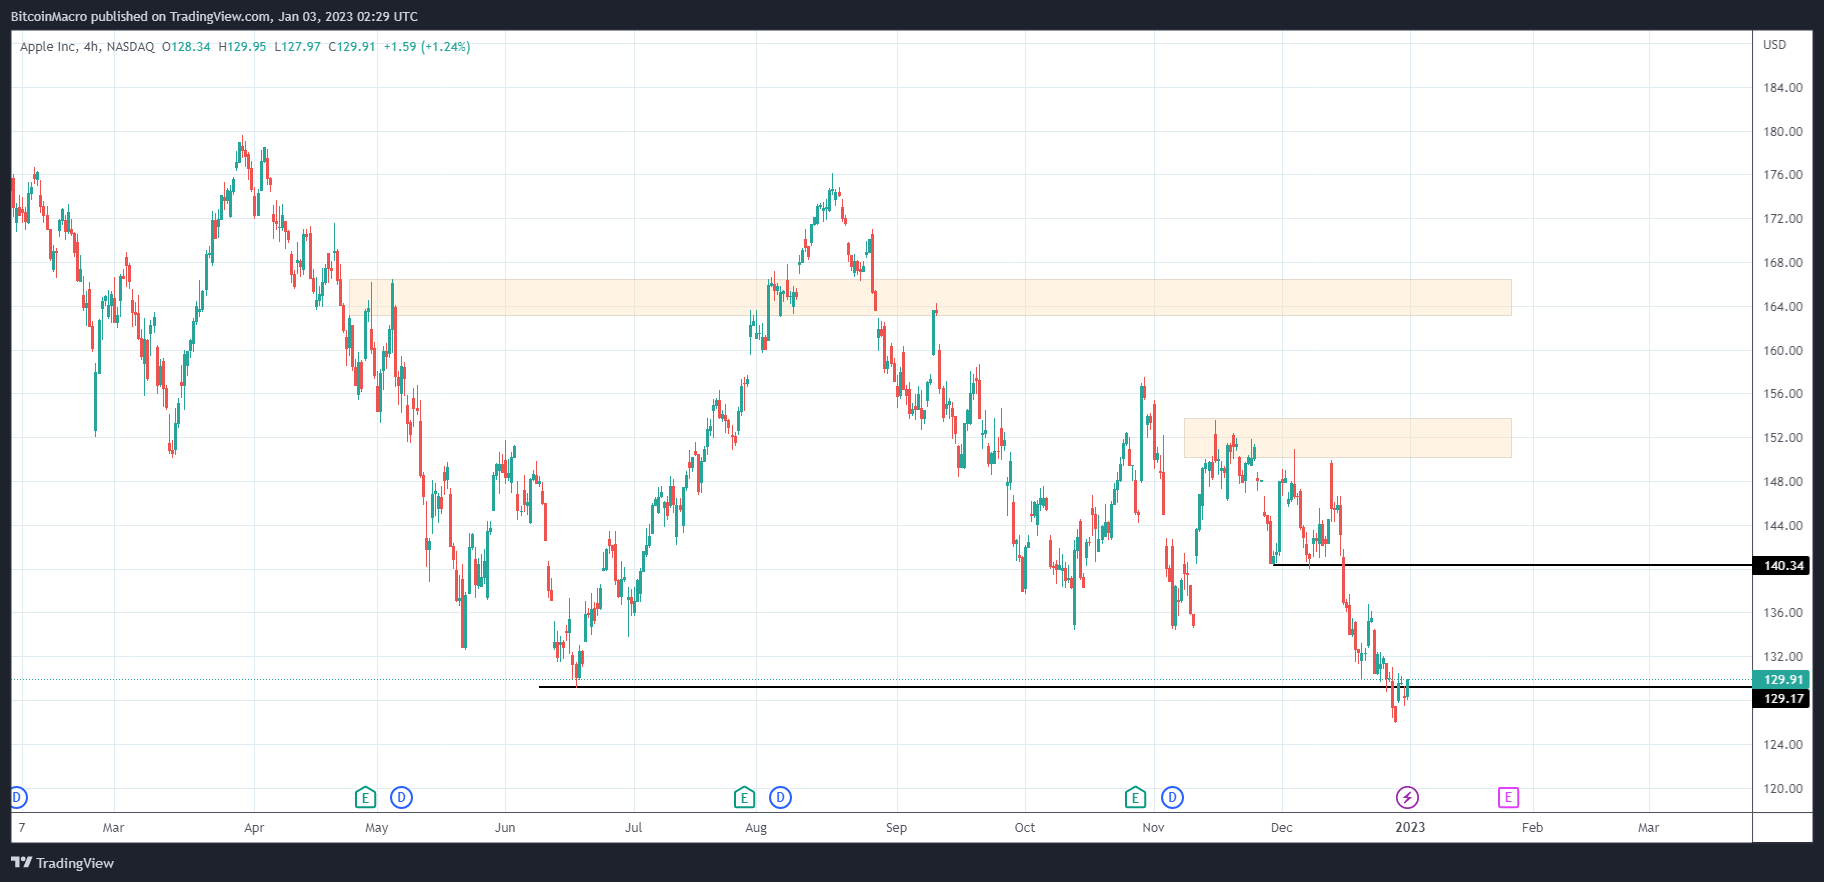
Task: Click the 184.00 price axis label
Action: 1782,88
